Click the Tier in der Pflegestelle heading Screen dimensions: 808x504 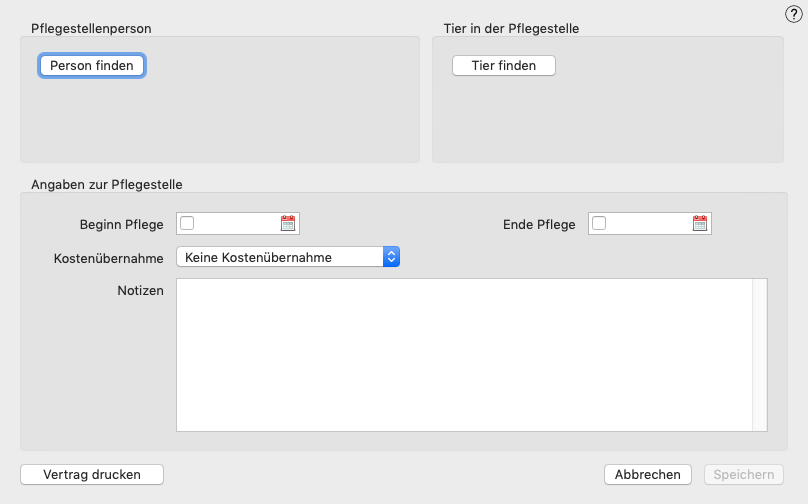point(511,28)
